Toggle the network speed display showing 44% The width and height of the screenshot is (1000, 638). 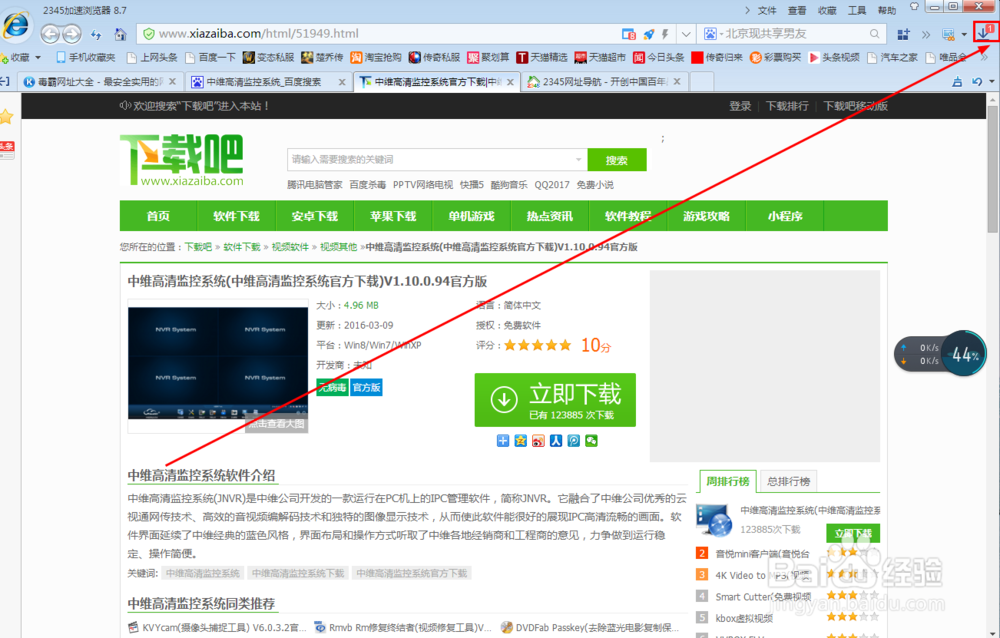[963, 353]
